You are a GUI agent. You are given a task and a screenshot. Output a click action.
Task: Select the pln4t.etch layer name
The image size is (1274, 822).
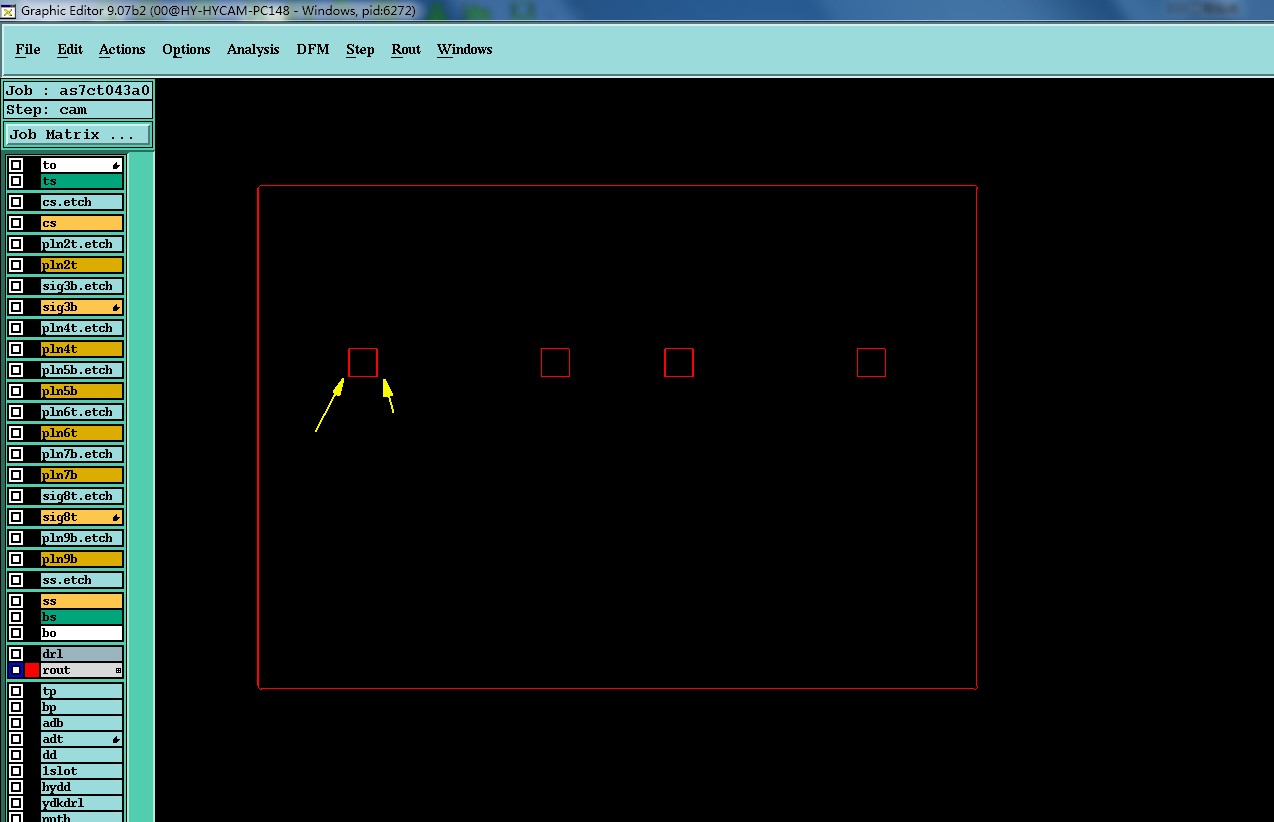tap(82, 328)
